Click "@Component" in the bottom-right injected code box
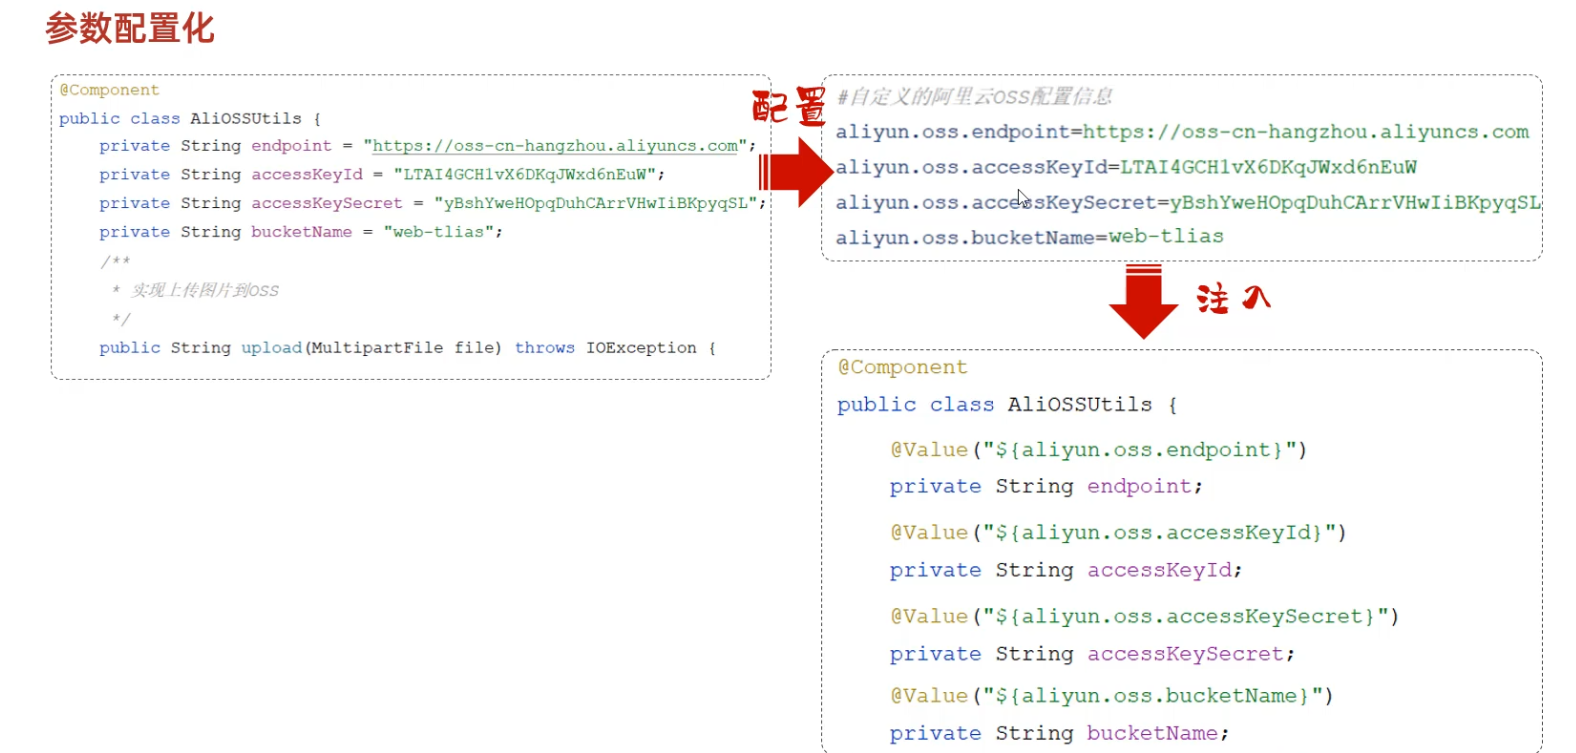 click(x=903, y=367)
